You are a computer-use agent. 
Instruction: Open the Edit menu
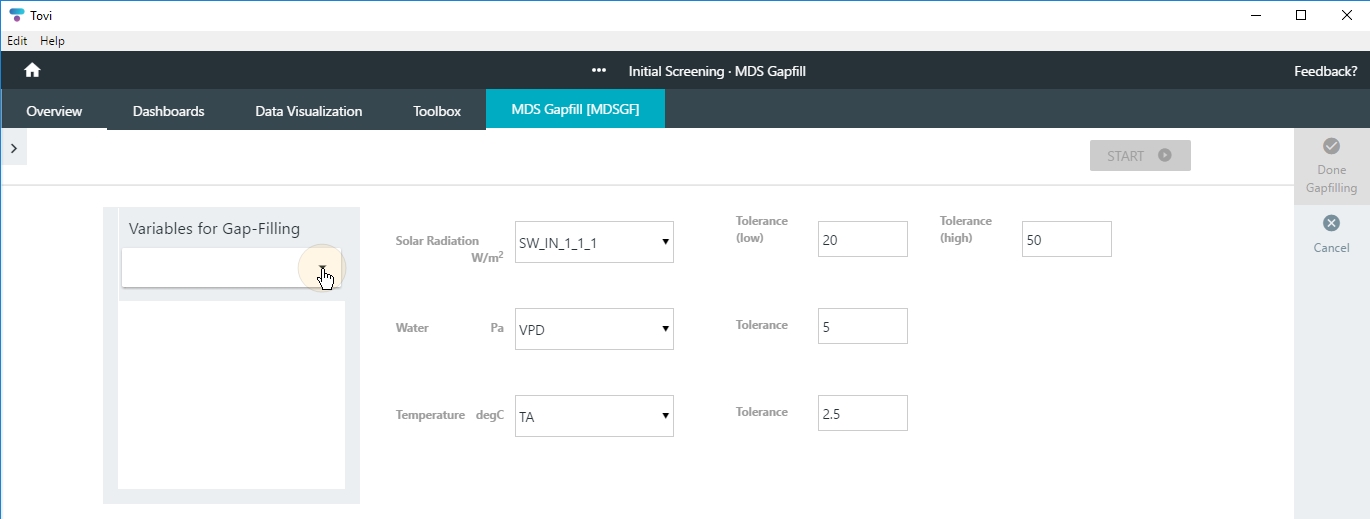pos(17,41)
